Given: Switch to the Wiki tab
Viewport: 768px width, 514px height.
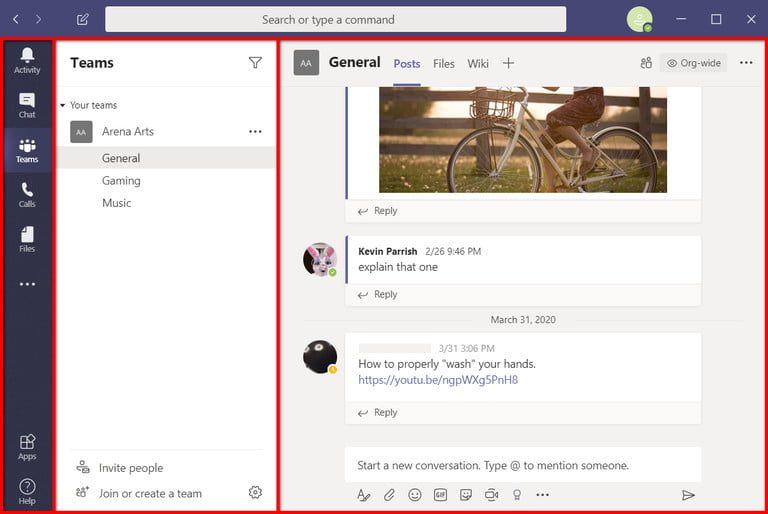Looking at the screenshot, I should 478,64.
